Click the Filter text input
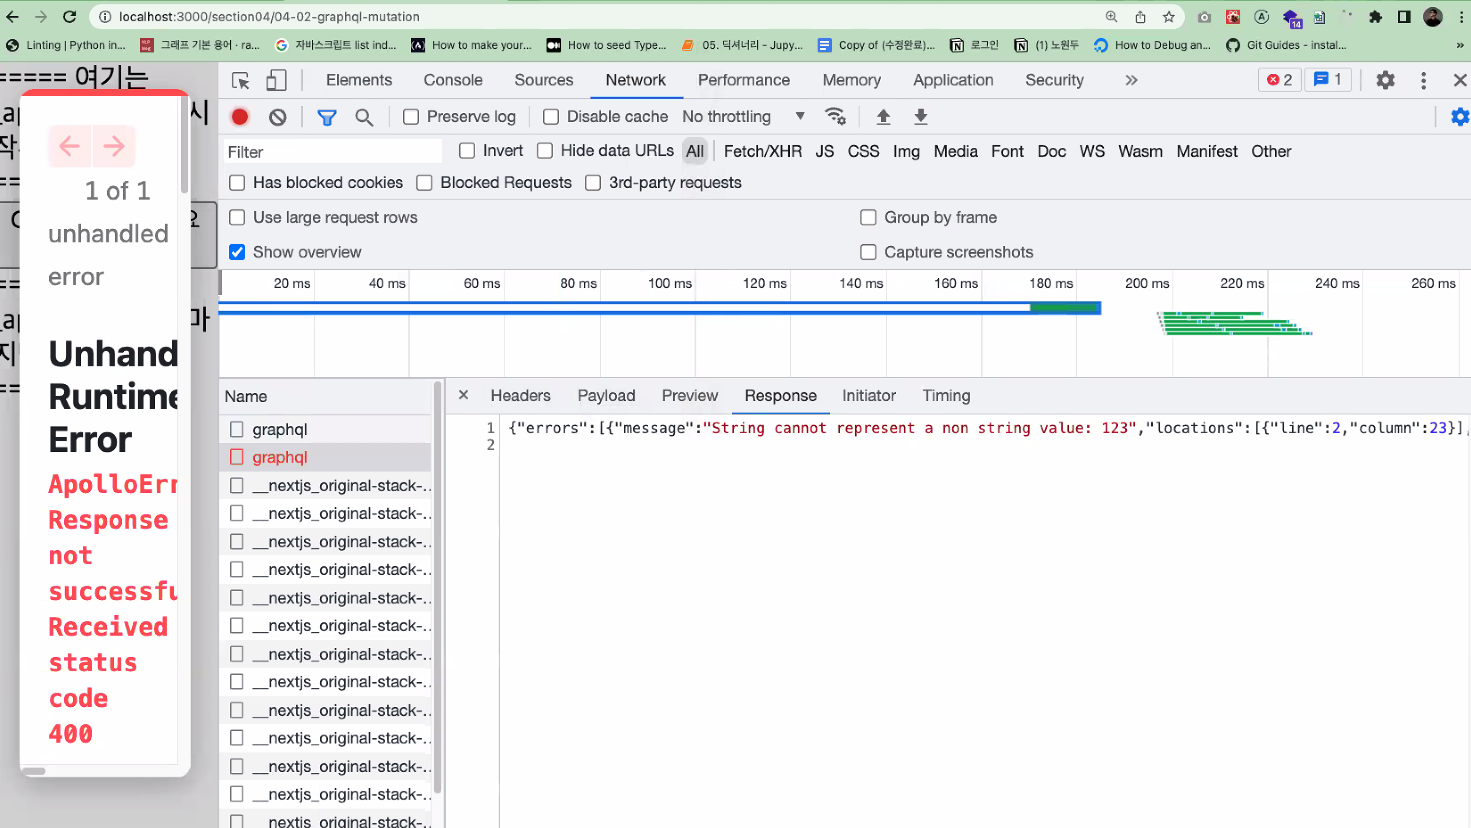 coord(333,152)
